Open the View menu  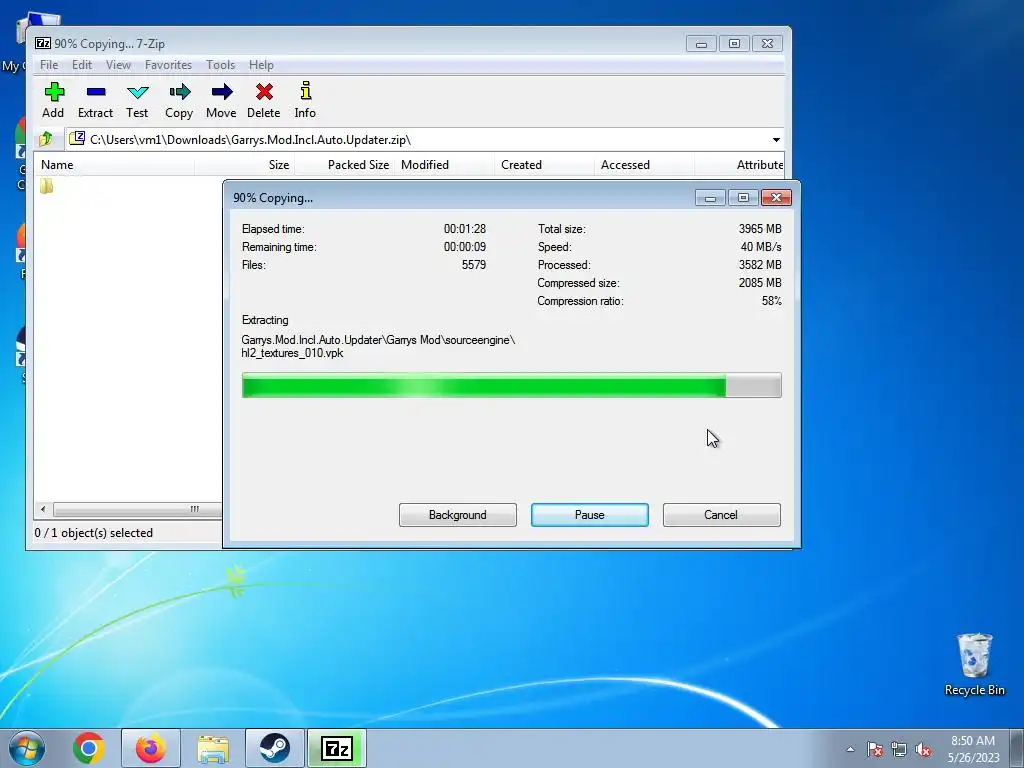click(118, 65)
